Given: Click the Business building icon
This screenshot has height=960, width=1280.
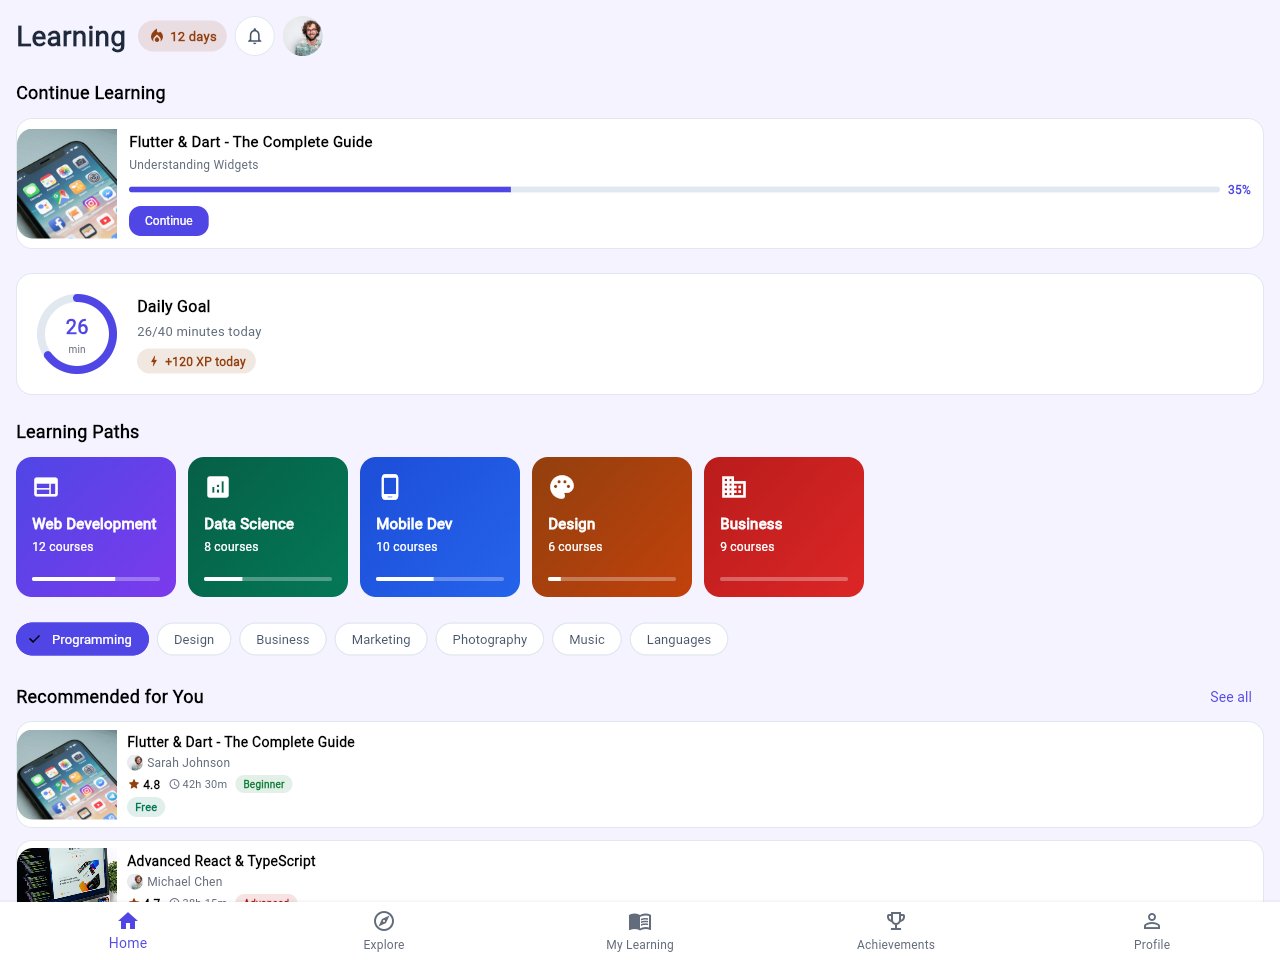Looking at the screenshot, I should click(734, 487).
